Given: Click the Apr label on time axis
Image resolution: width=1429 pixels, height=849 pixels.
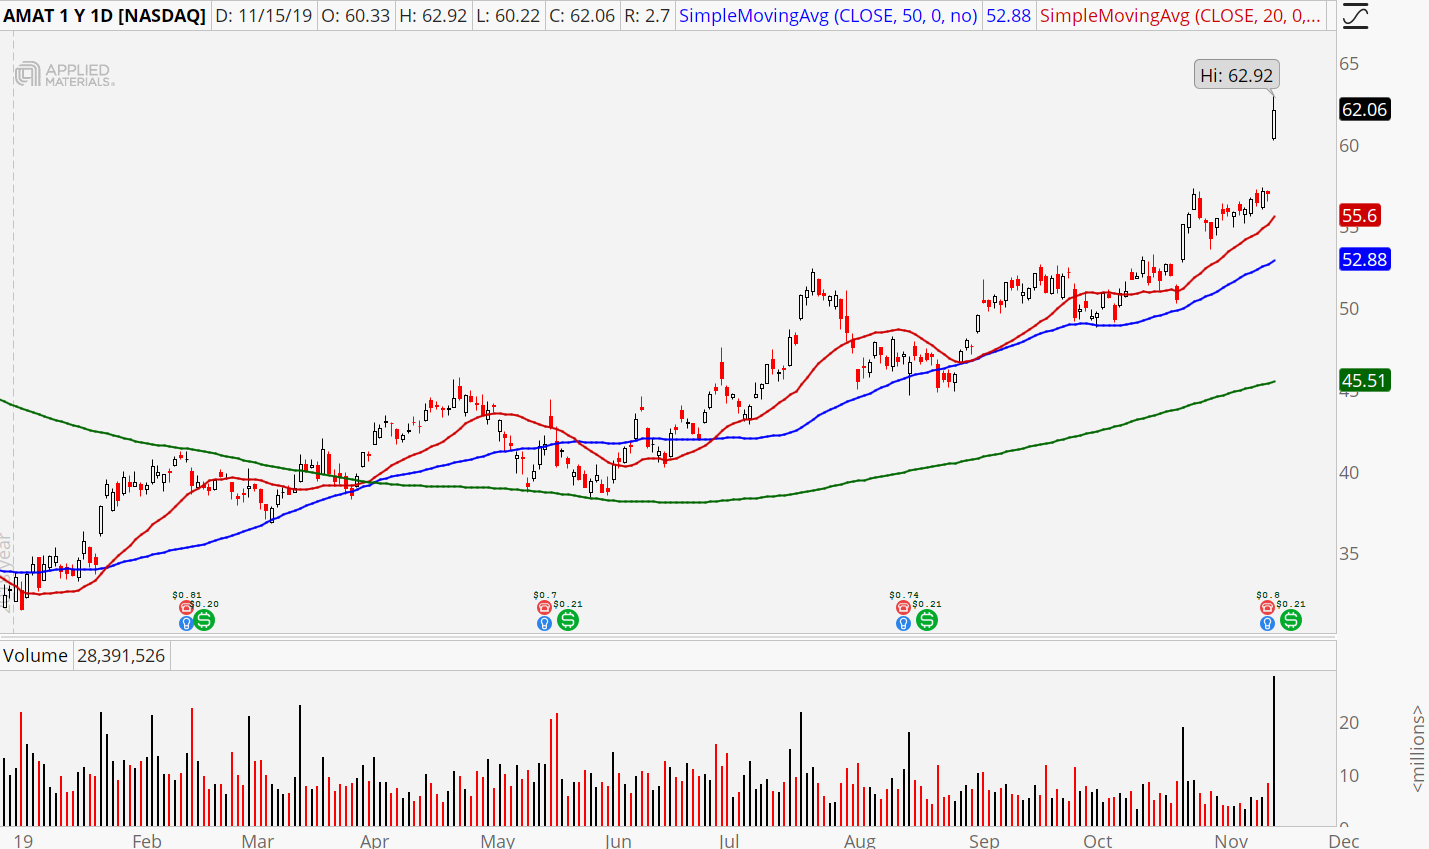Looking at the screenshot, I should coord(374,840).
